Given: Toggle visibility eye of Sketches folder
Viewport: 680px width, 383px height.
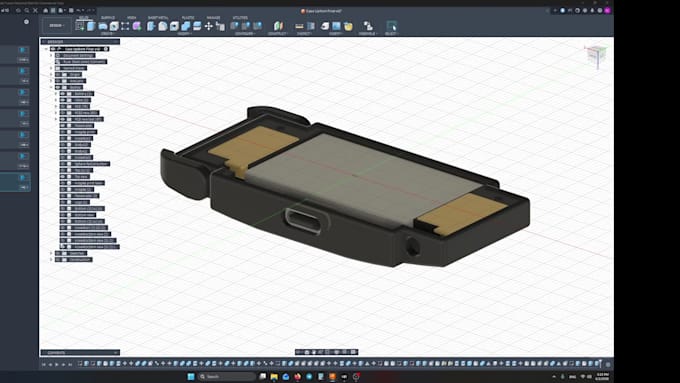Looking at the screenshot, I should pos(58,253).
